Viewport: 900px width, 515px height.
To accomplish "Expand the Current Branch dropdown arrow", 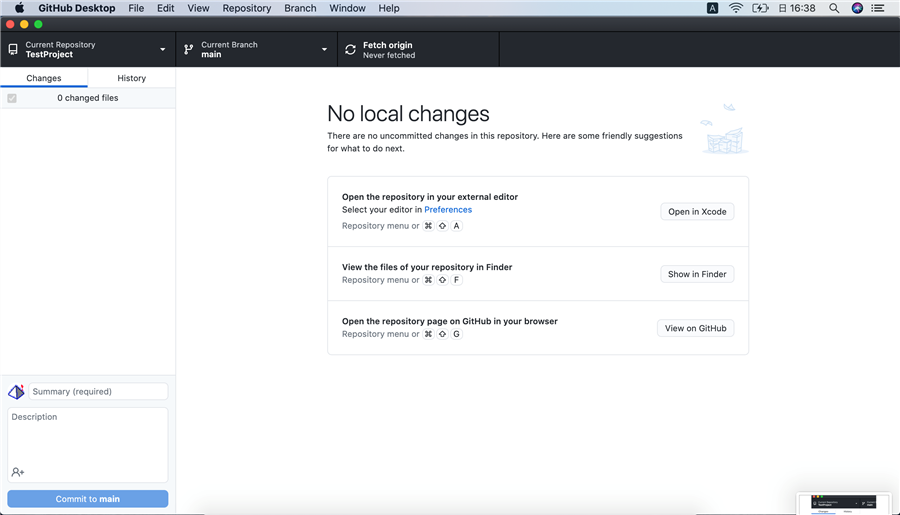I will (x=324, y=49).
